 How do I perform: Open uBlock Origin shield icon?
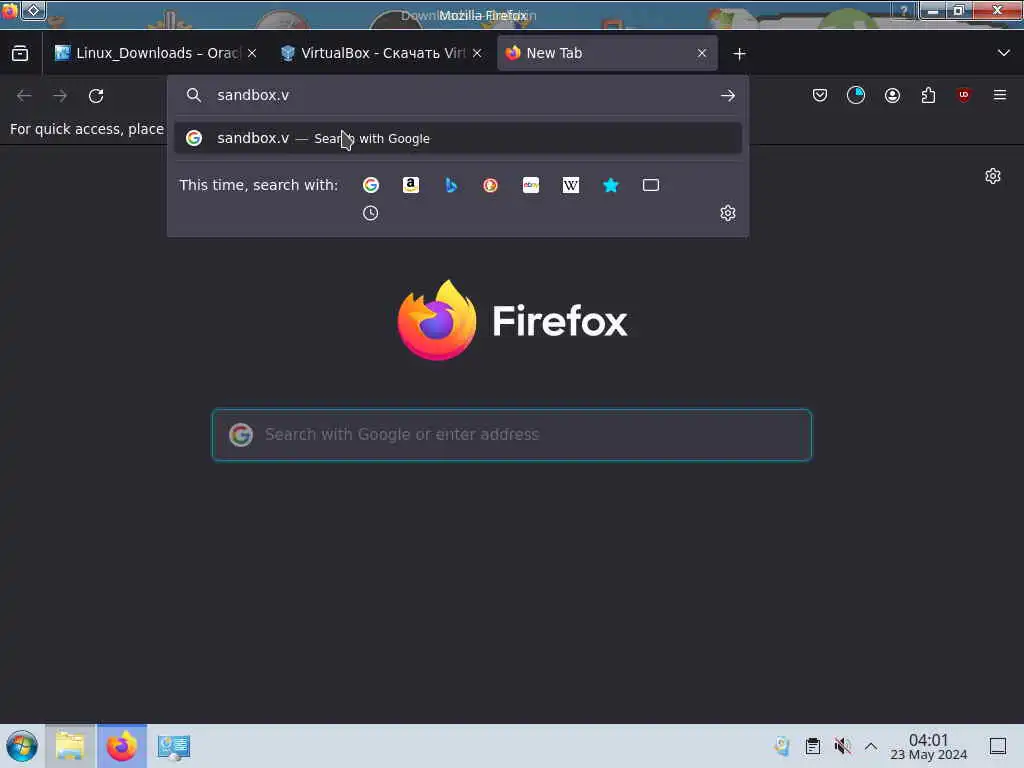tap(964, 95)
